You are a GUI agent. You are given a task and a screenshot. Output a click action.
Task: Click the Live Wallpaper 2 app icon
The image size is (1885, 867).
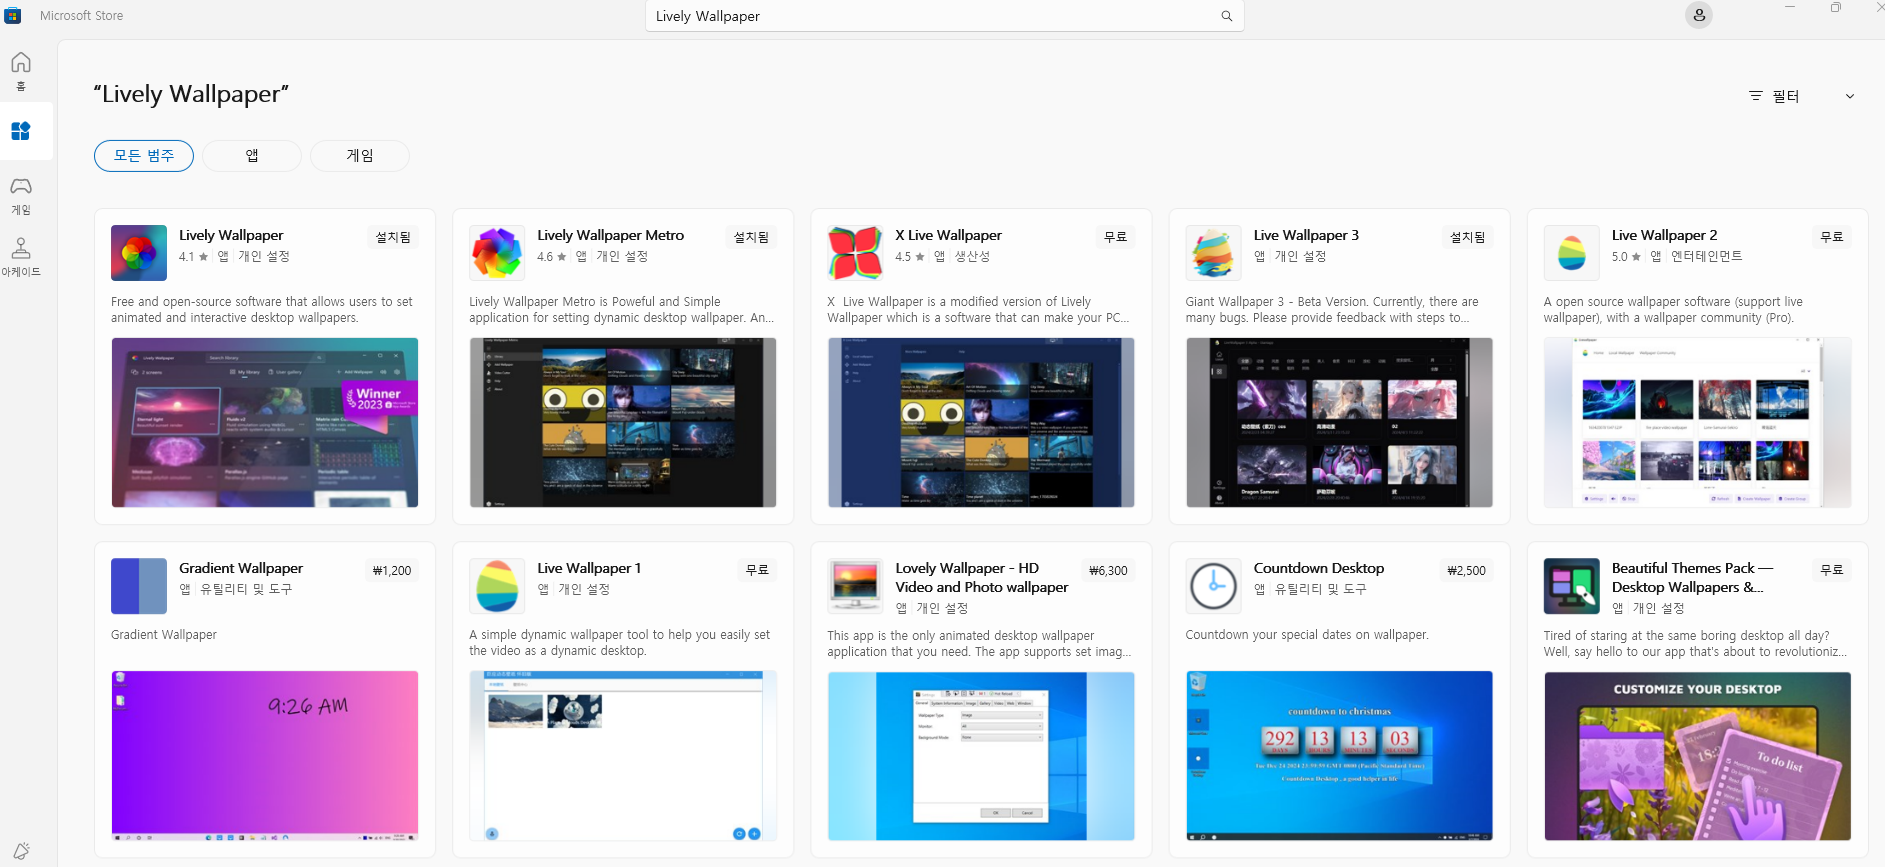pyautogui.click(x=1572, y=253)
